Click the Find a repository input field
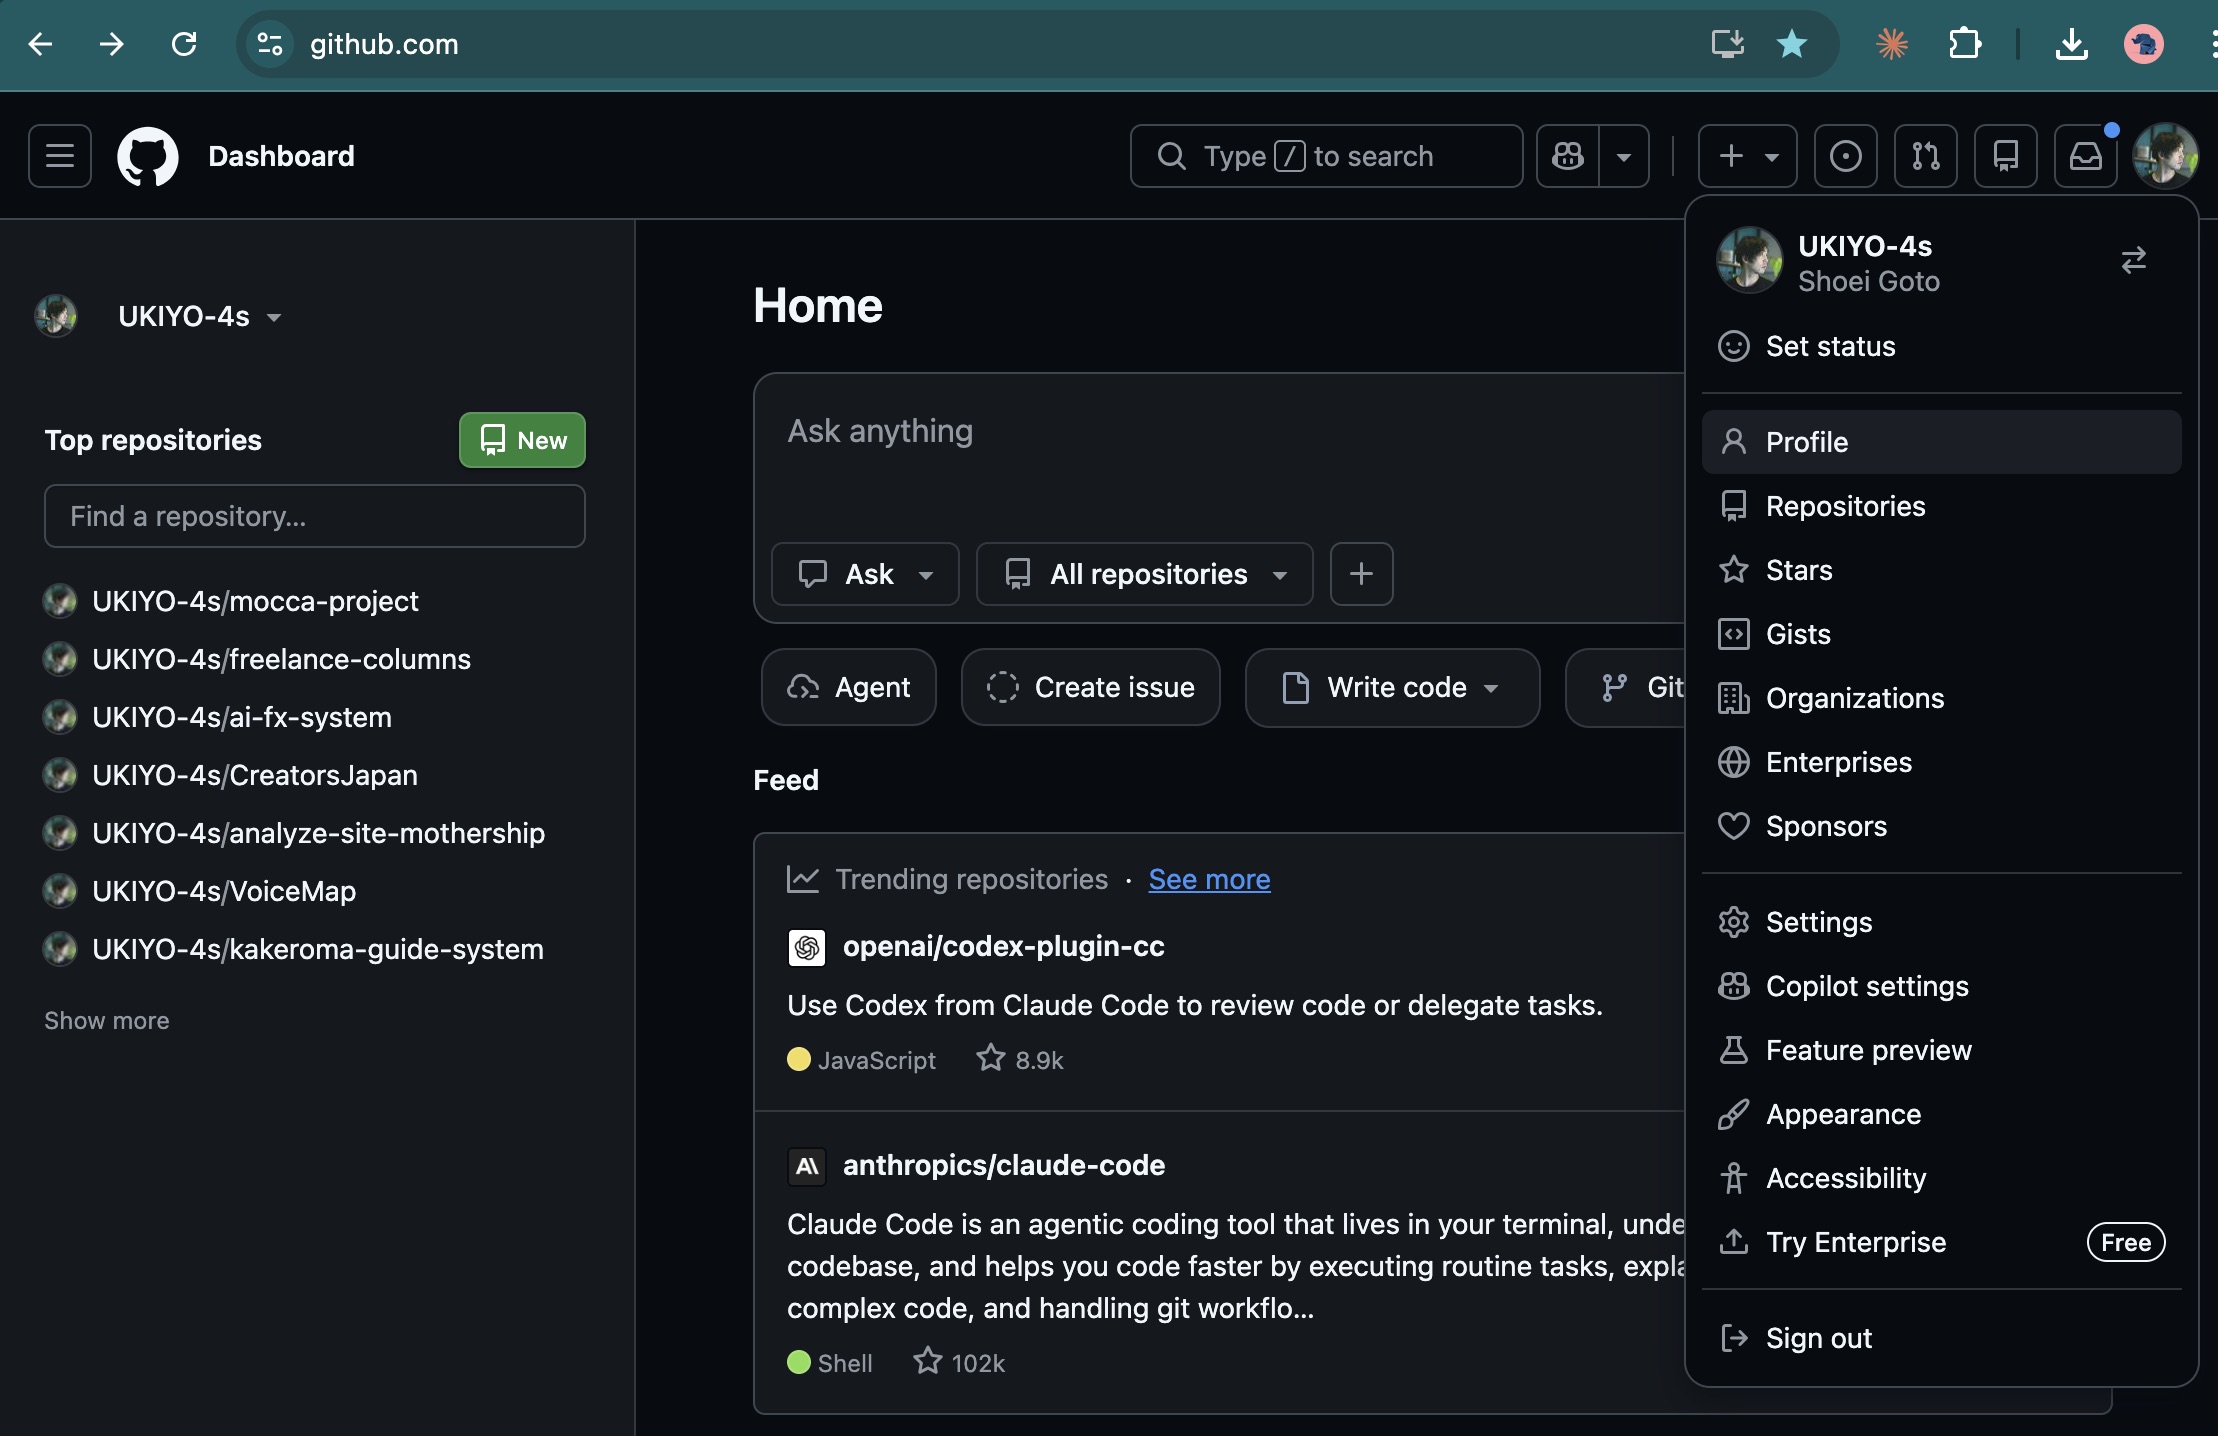Screen dimensions: 2218x1436 click(x=314, y=516)
